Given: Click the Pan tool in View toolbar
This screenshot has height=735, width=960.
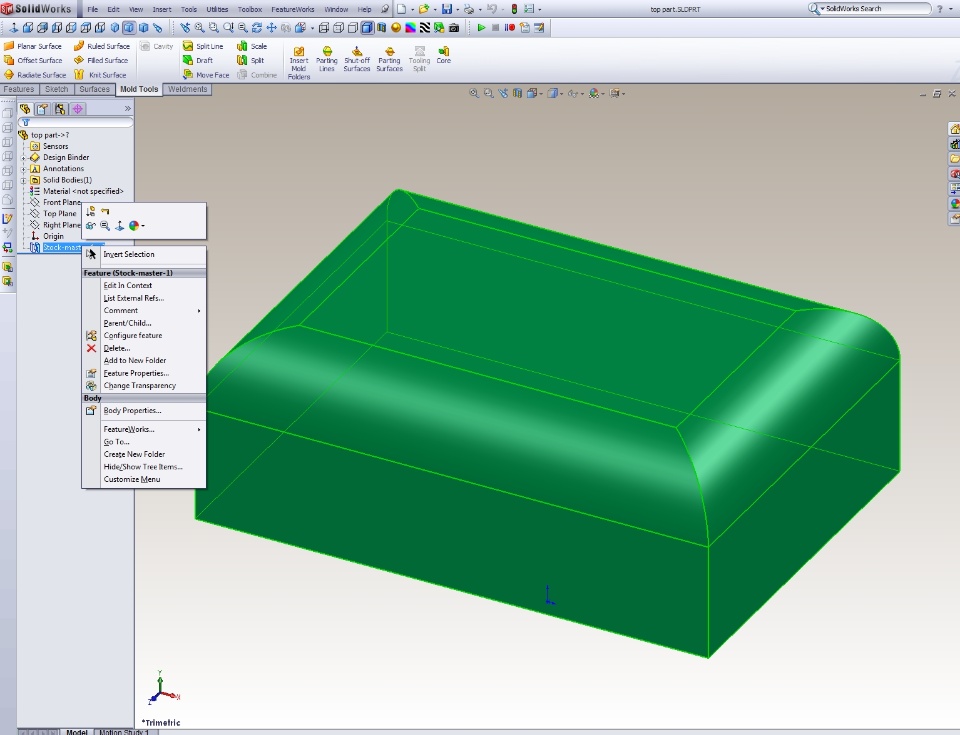Looking at the screenshot, I should pyautogui.click(x=271, y=28).
